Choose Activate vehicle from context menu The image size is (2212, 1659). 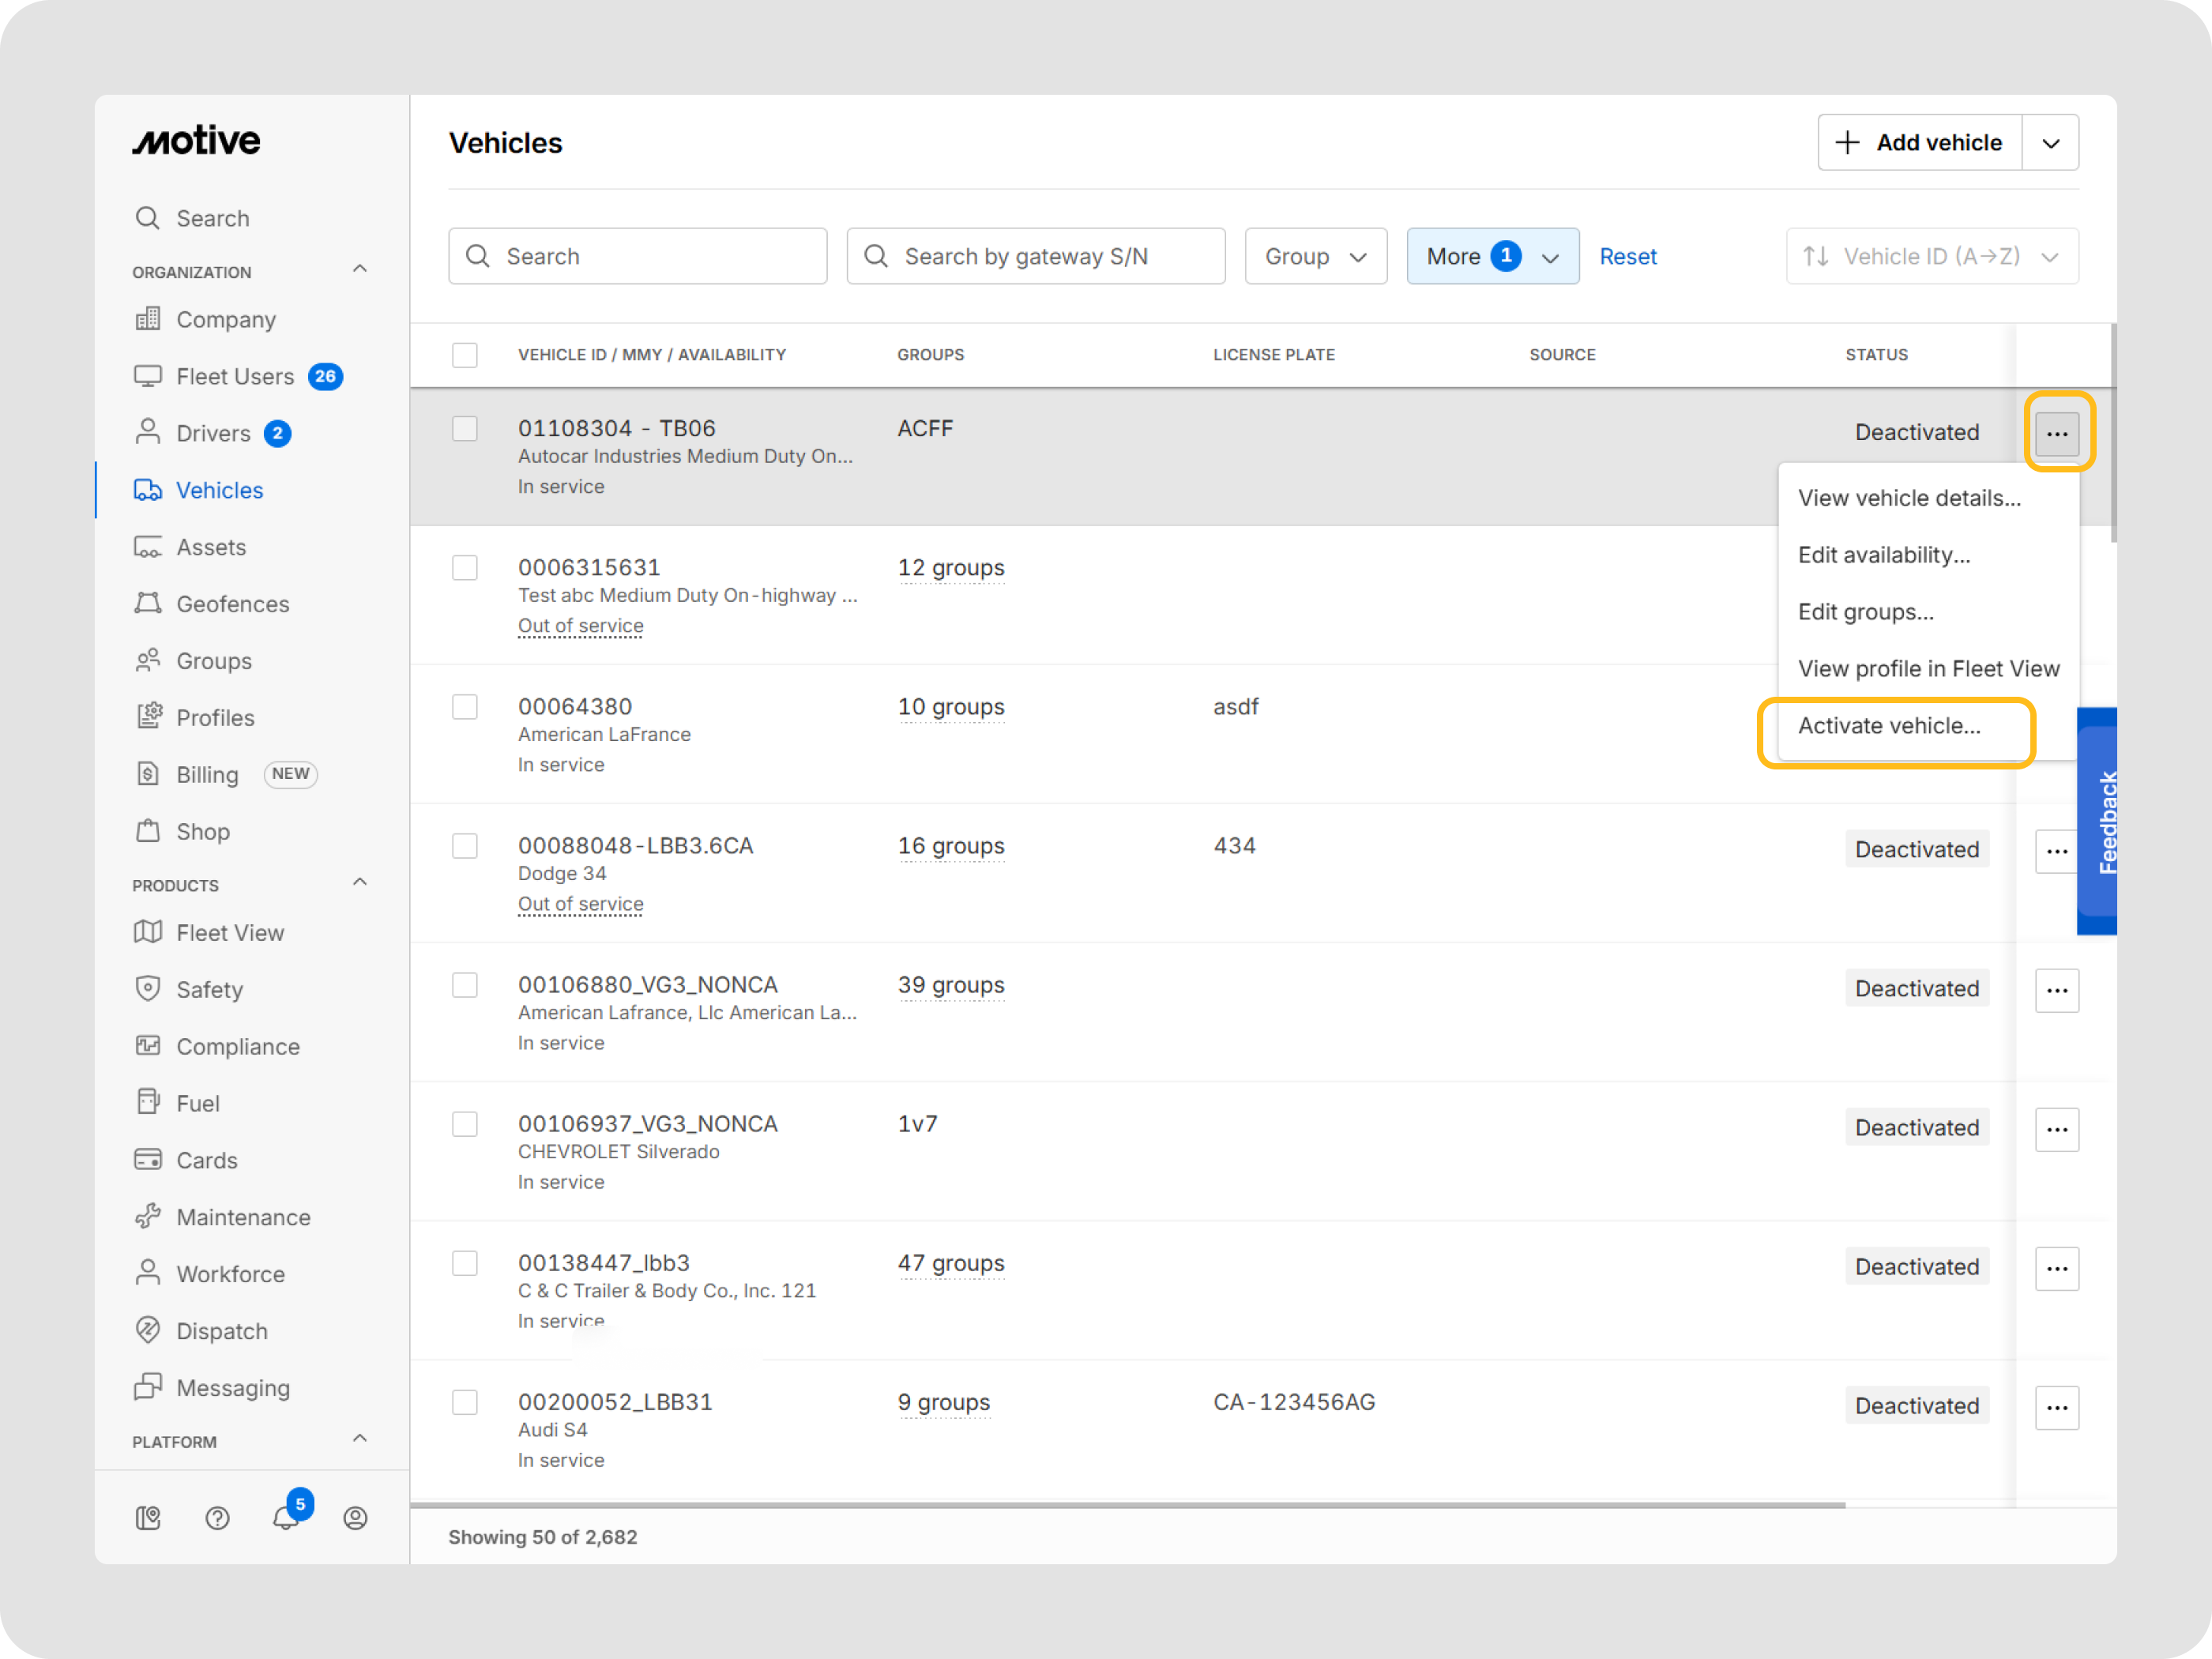coord(1888,726)
